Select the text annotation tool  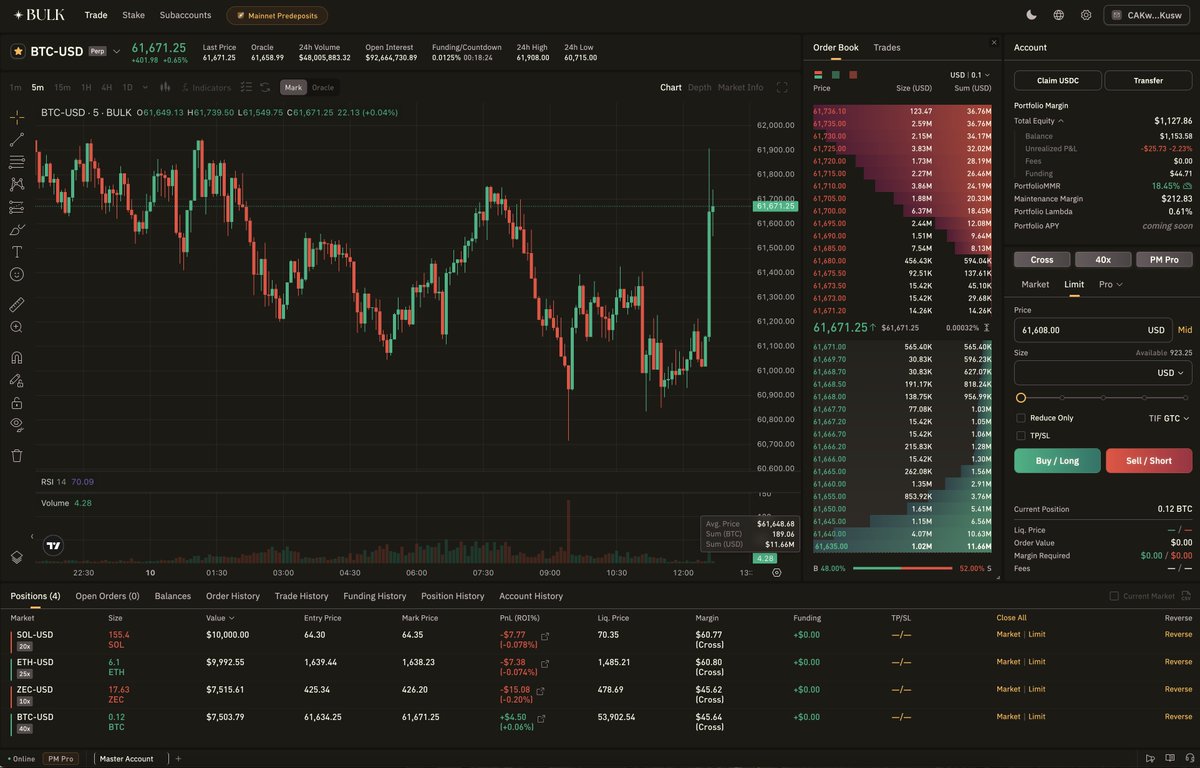(x=16, y=252)
